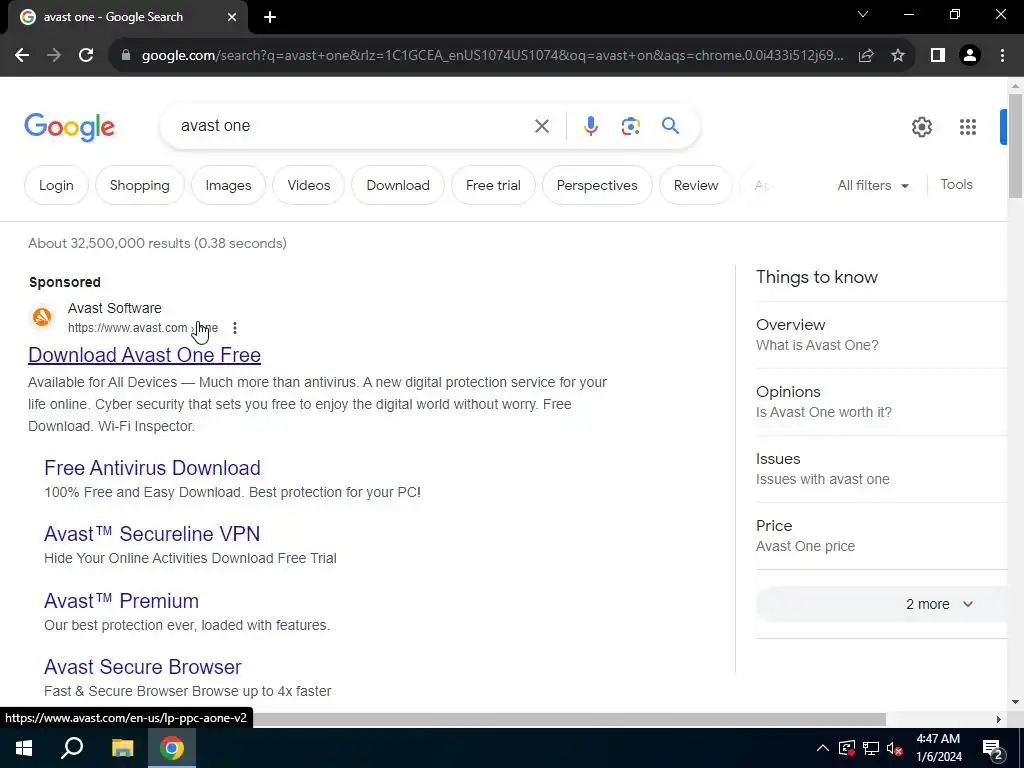The image size is (1024, 768).
Task: Show hidden system tray icons
Action: click(x=823, y=748)
